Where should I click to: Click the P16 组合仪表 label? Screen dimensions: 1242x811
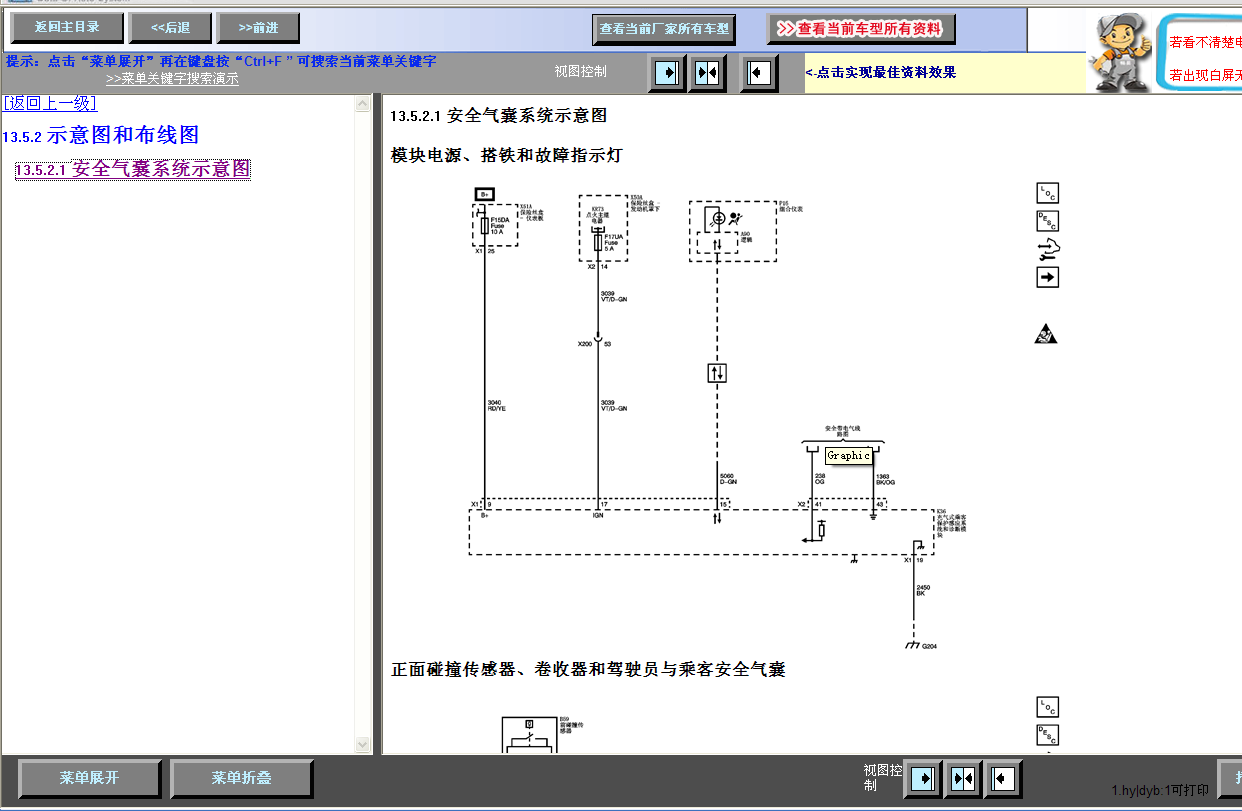(791, 206)
